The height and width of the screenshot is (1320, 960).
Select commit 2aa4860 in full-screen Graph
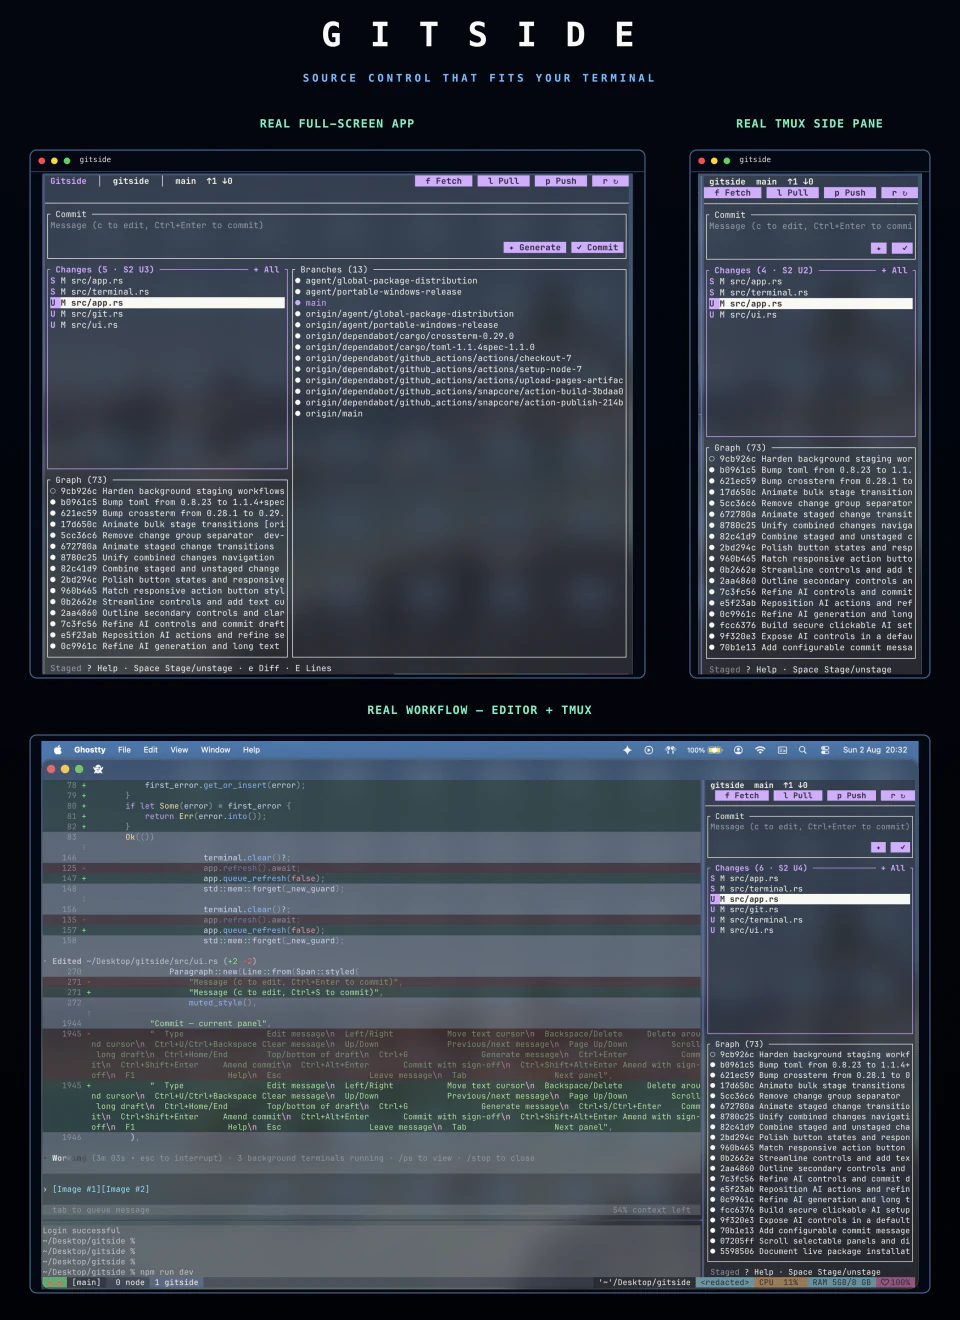(x=167, y=613)
